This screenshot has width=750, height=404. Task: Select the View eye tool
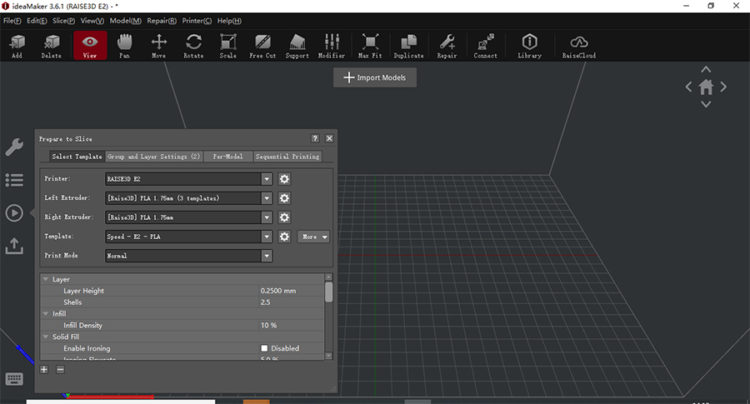tap(90, 46)
